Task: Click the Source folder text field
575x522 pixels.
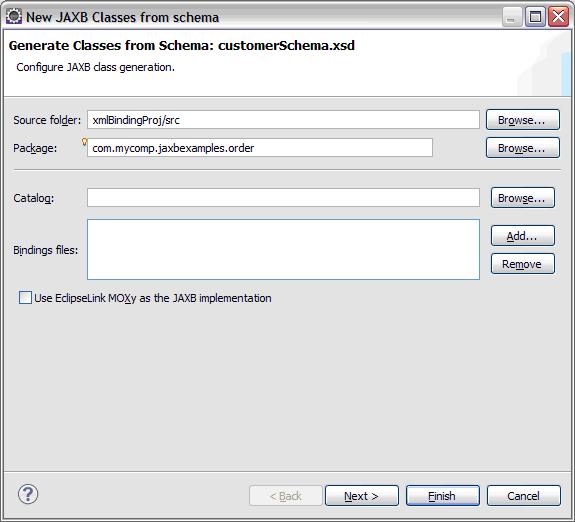Action: click(283, 120)
